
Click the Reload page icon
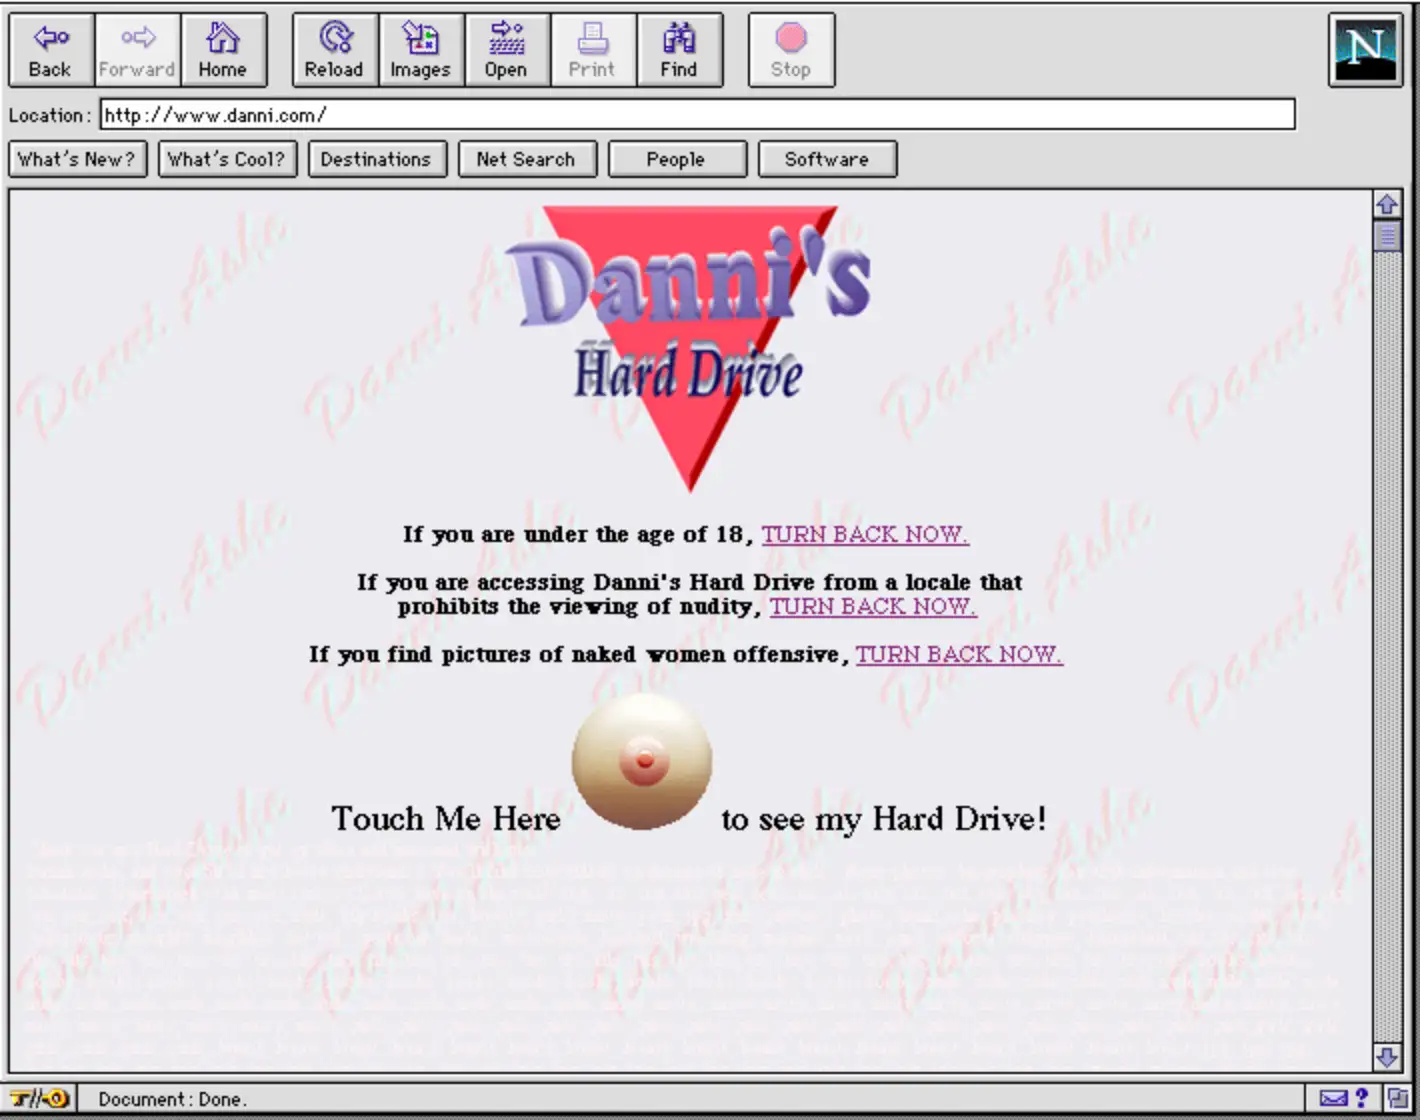click(x=334, y=48)
